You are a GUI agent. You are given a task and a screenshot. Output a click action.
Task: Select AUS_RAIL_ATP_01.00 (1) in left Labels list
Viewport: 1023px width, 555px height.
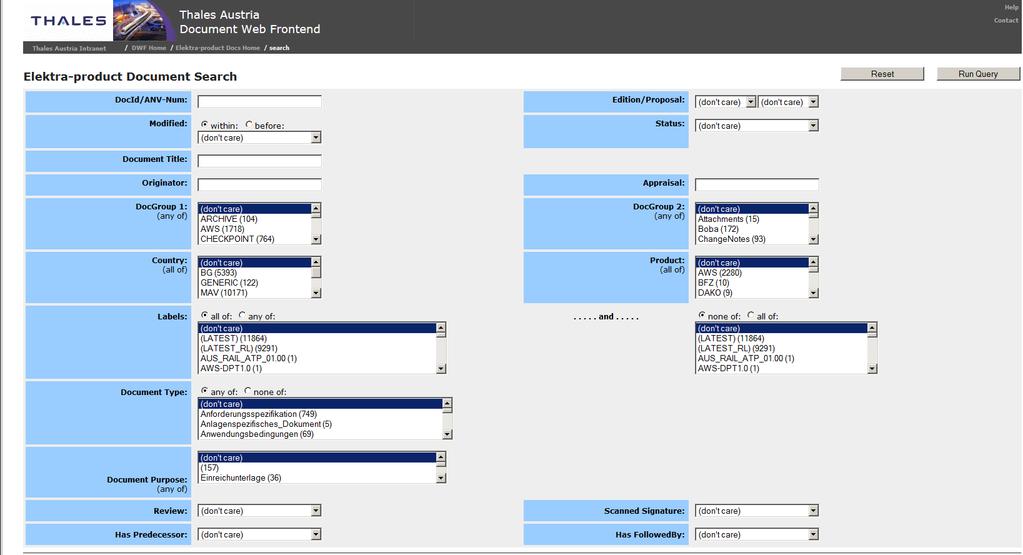point(317,358)
